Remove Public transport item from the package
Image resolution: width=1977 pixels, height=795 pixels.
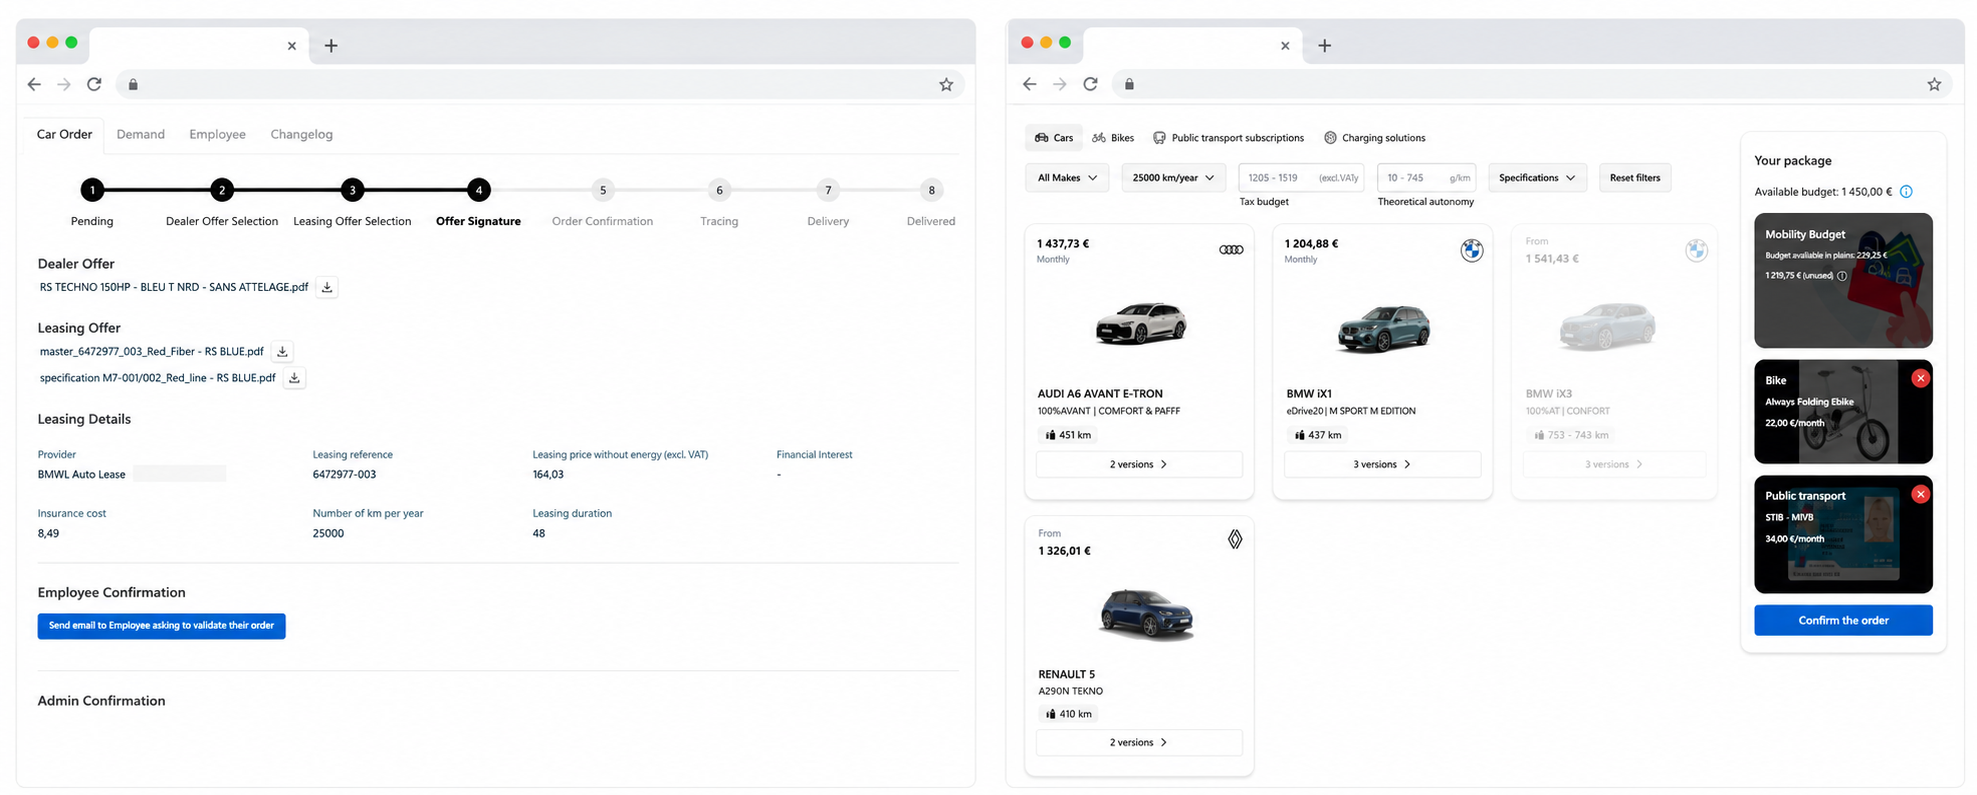pyautogui.click(x=1920, y=494)
